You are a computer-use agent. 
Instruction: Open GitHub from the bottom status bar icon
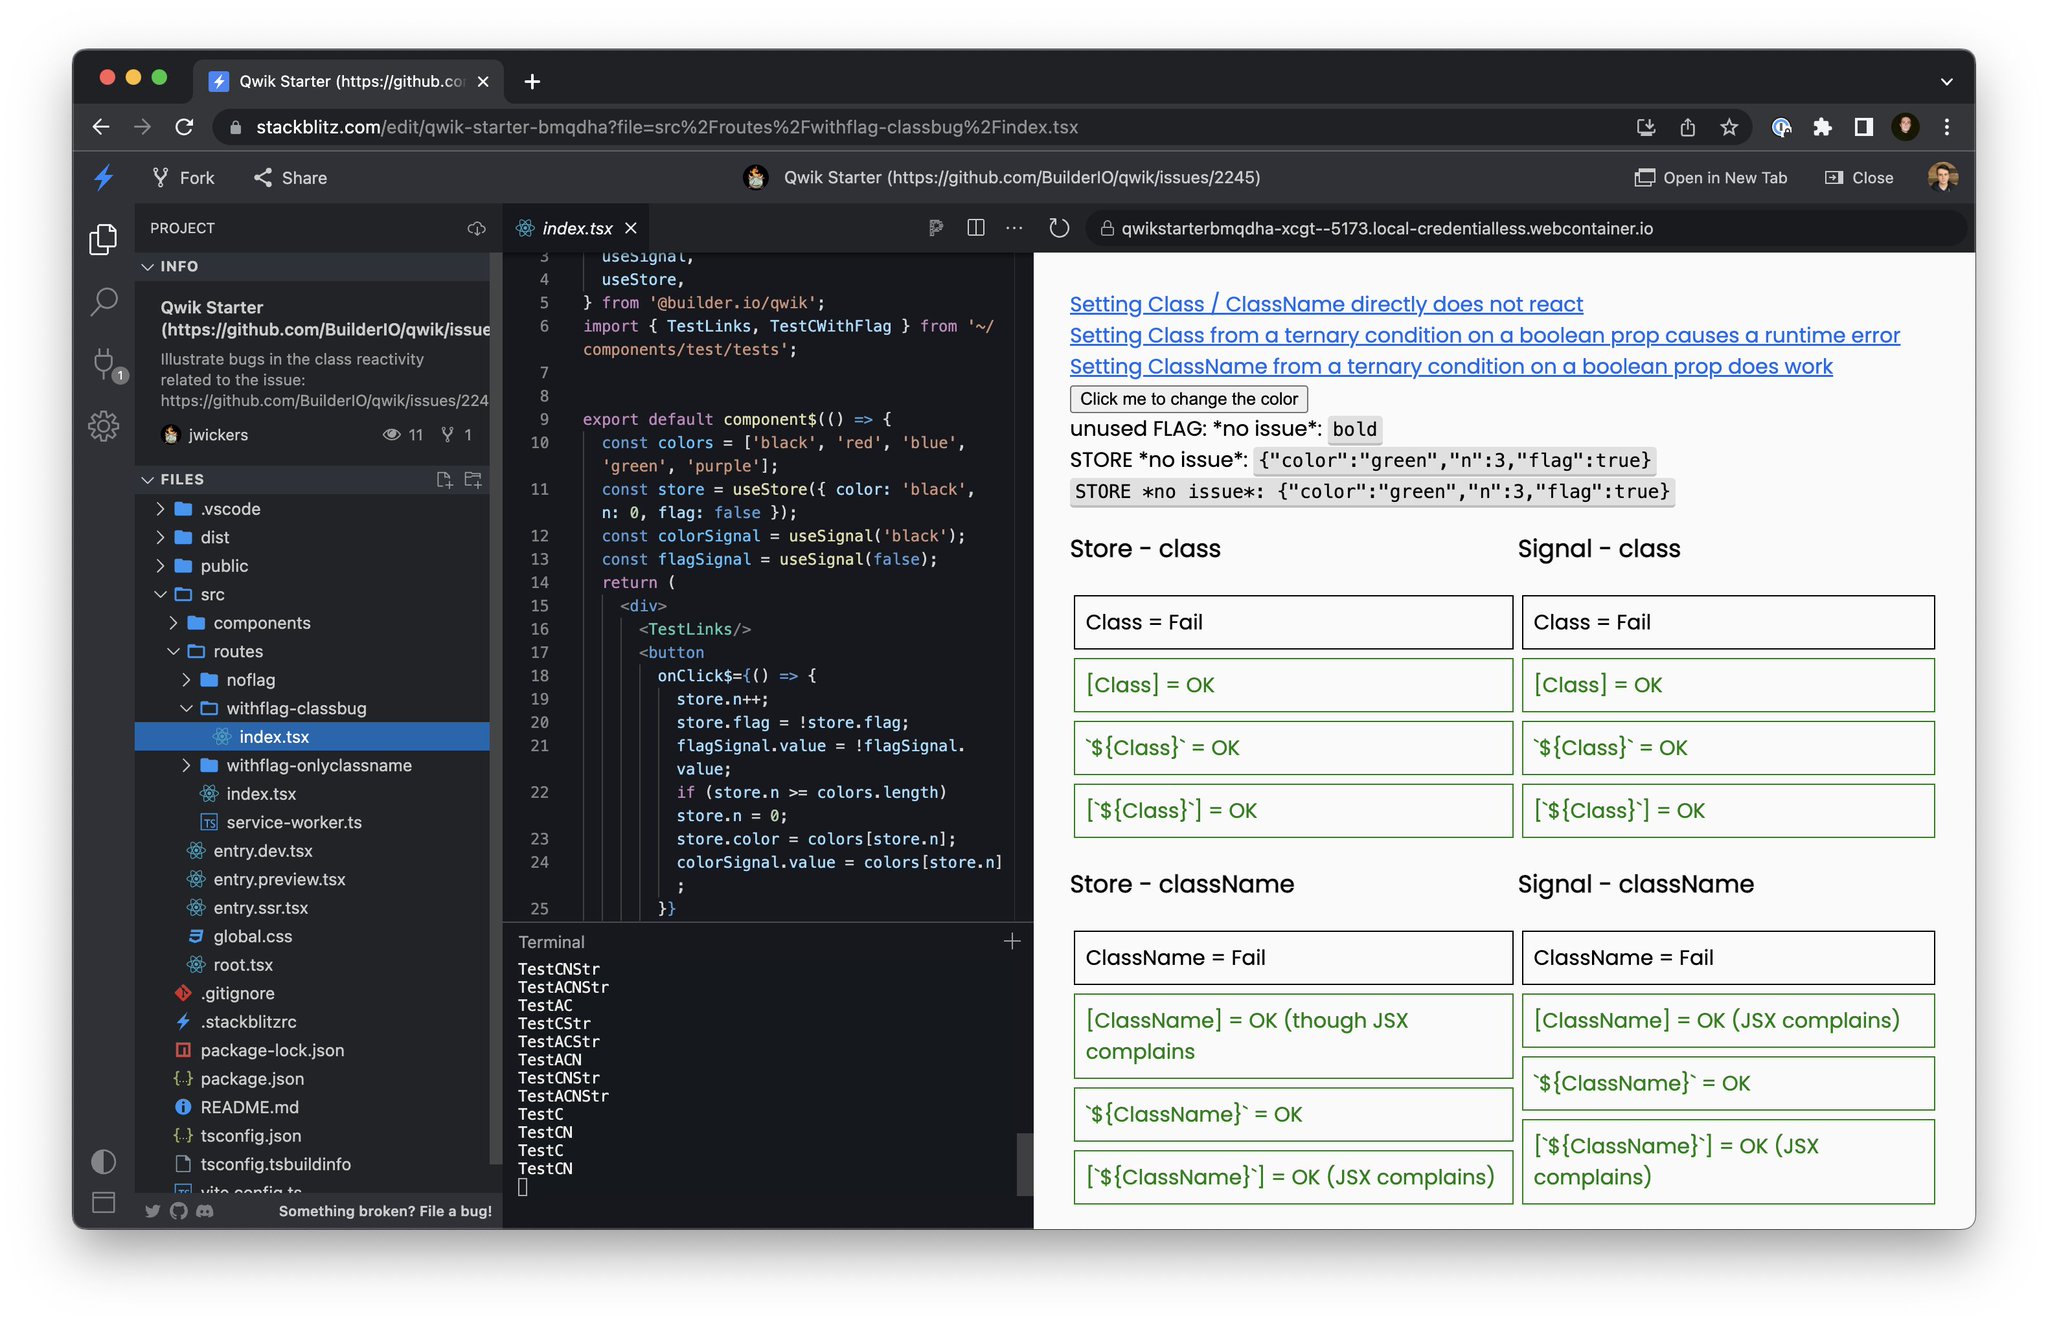click(179, 1211)
